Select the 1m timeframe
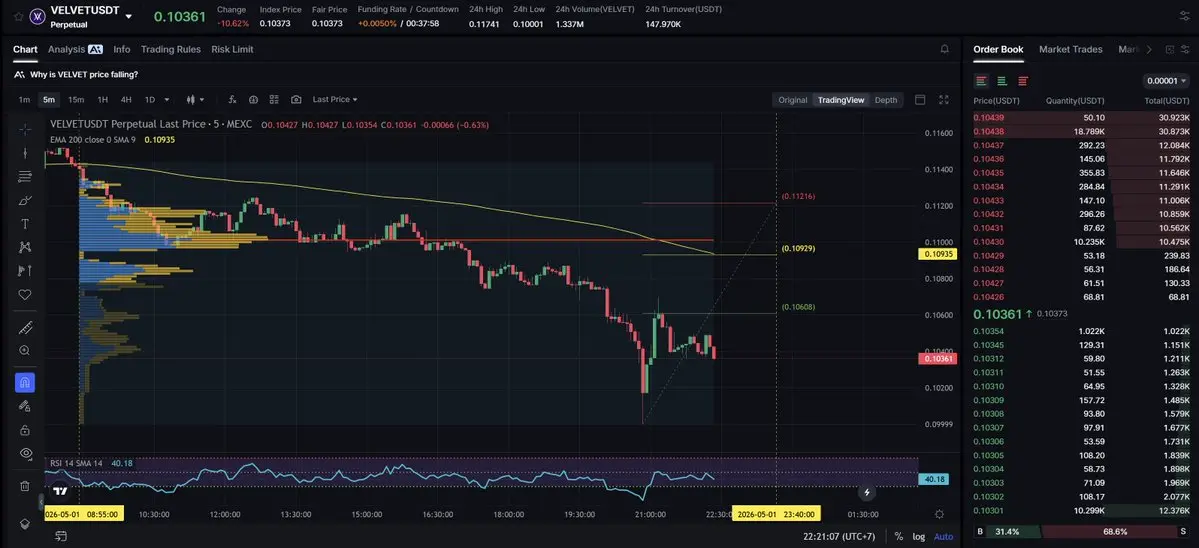The height and width of the screenshot is (548, 1199). point(24,99)
